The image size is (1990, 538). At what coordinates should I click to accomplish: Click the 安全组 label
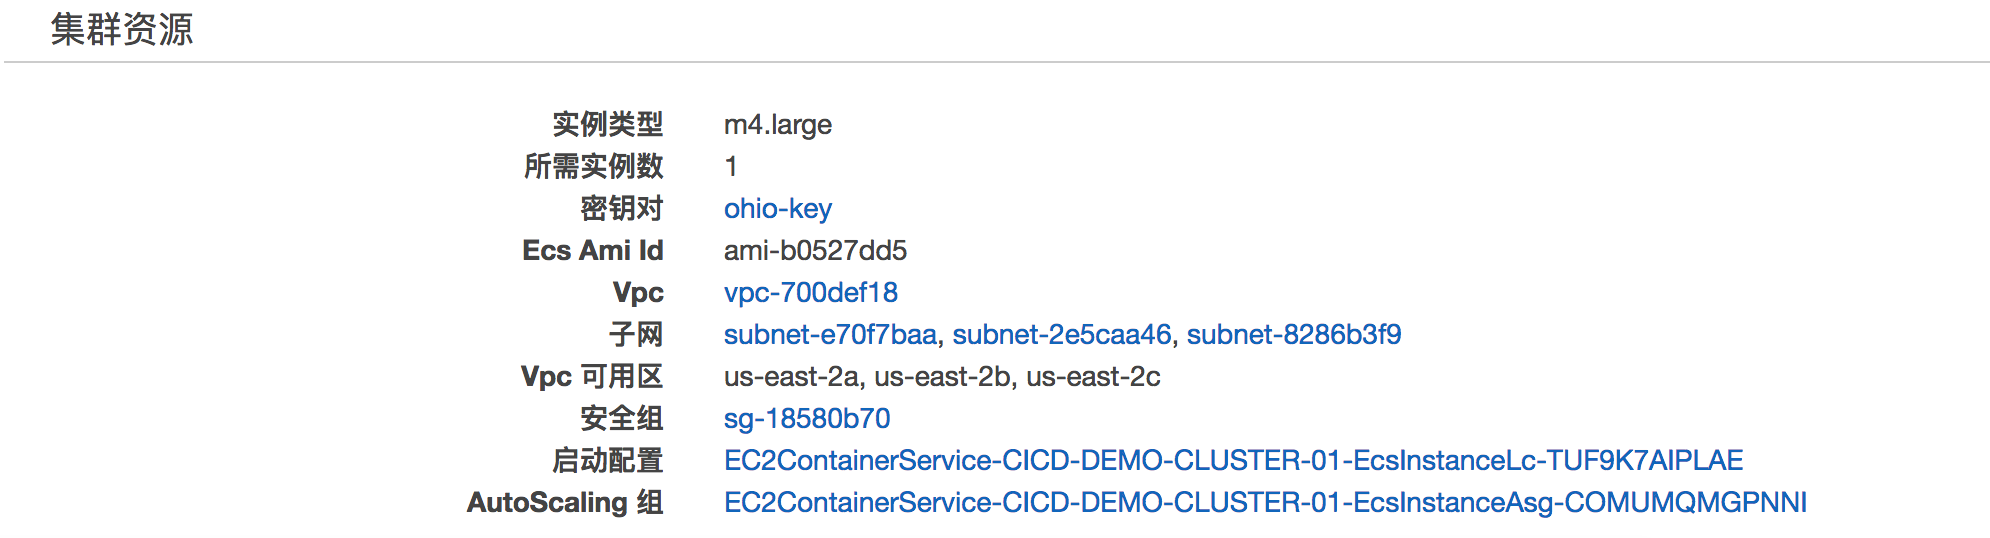pyautogui.click(x=621, y=418)
